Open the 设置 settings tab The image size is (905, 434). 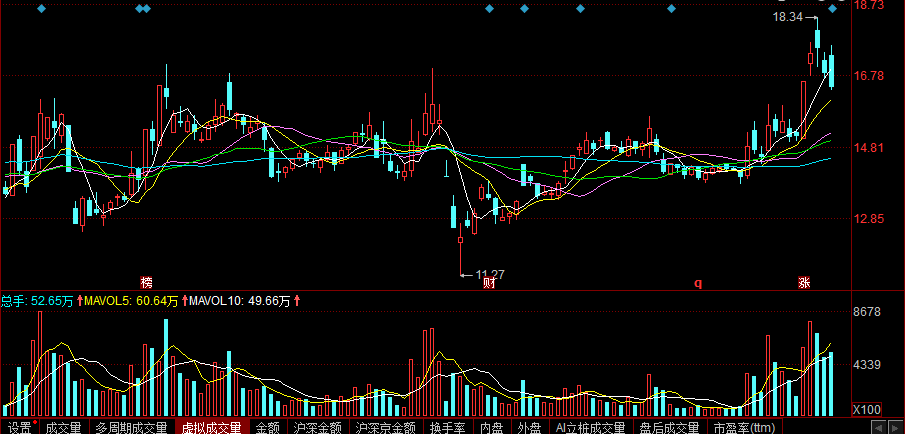[x=20, y=428]
